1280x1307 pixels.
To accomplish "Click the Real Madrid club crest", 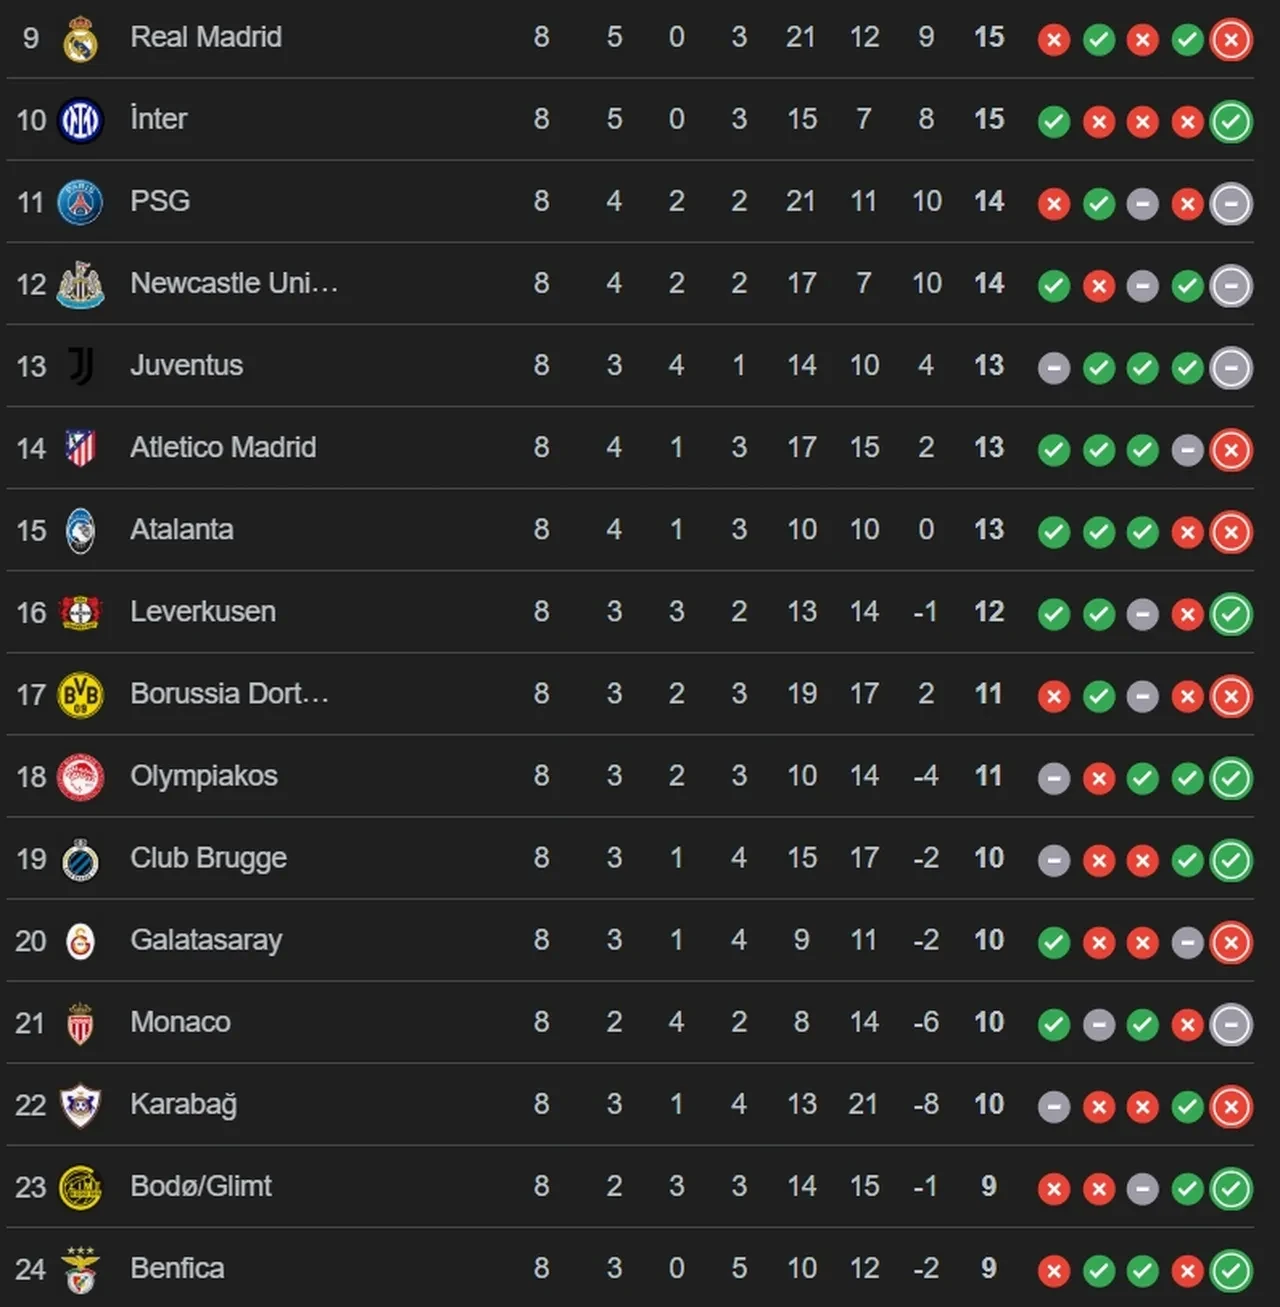I will [80, 40].
